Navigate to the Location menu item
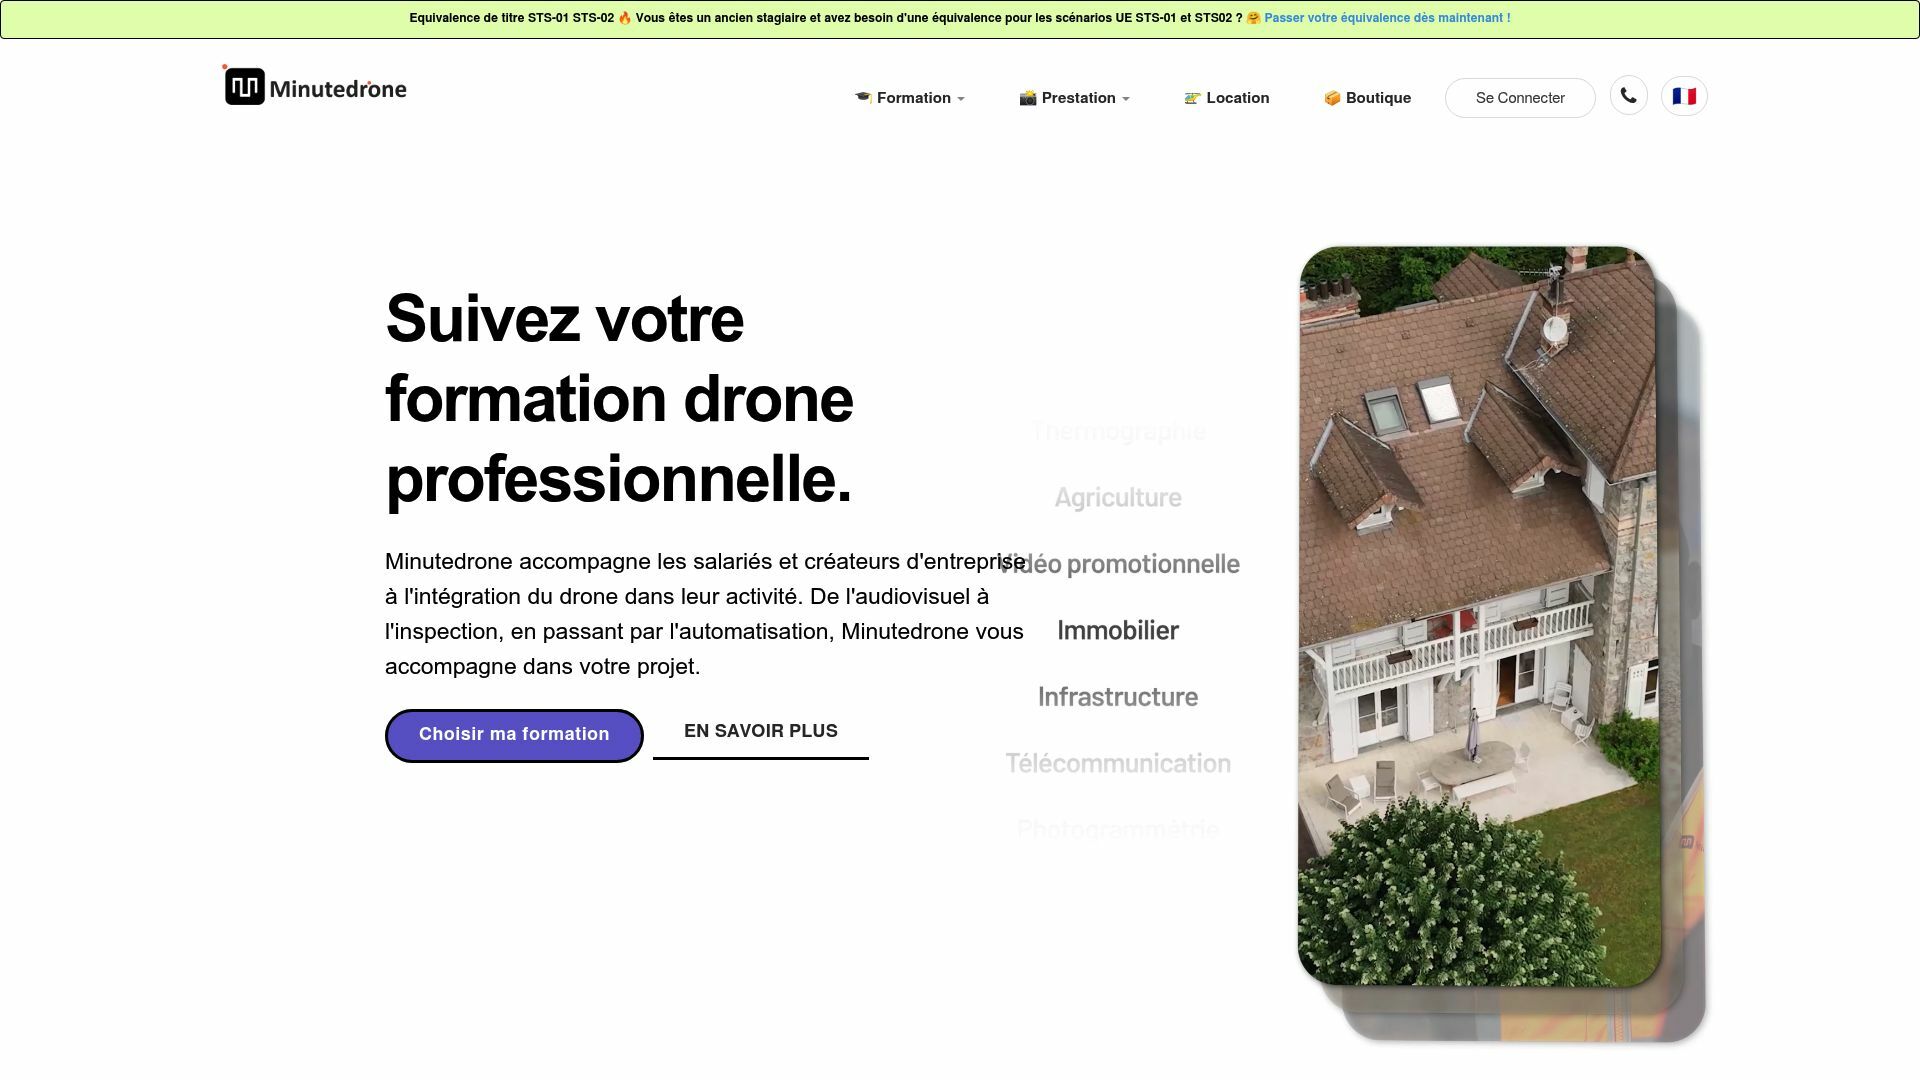Screen dimensions: 1920x1080 tap(1237, 97)
